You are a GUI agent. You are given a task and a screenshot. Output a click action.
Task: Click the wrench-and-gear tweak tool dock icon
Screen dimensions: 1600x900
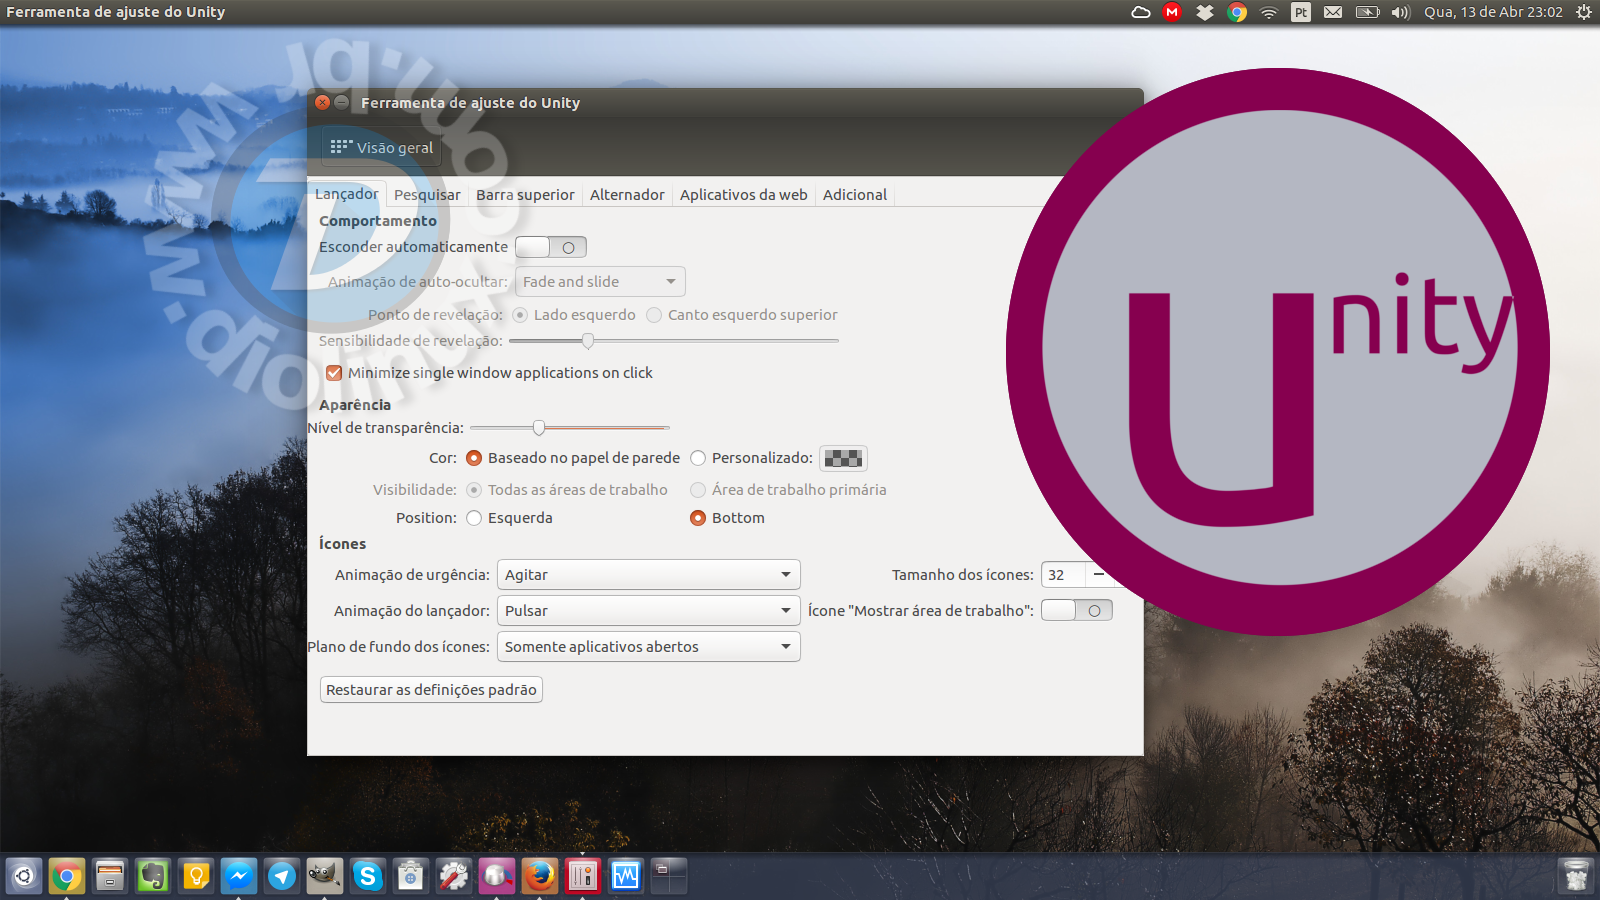[454, 877]
